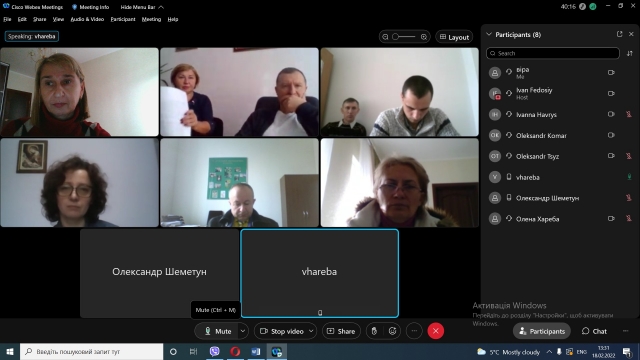Show hidden system tray icons chevron

coord(549,351)
